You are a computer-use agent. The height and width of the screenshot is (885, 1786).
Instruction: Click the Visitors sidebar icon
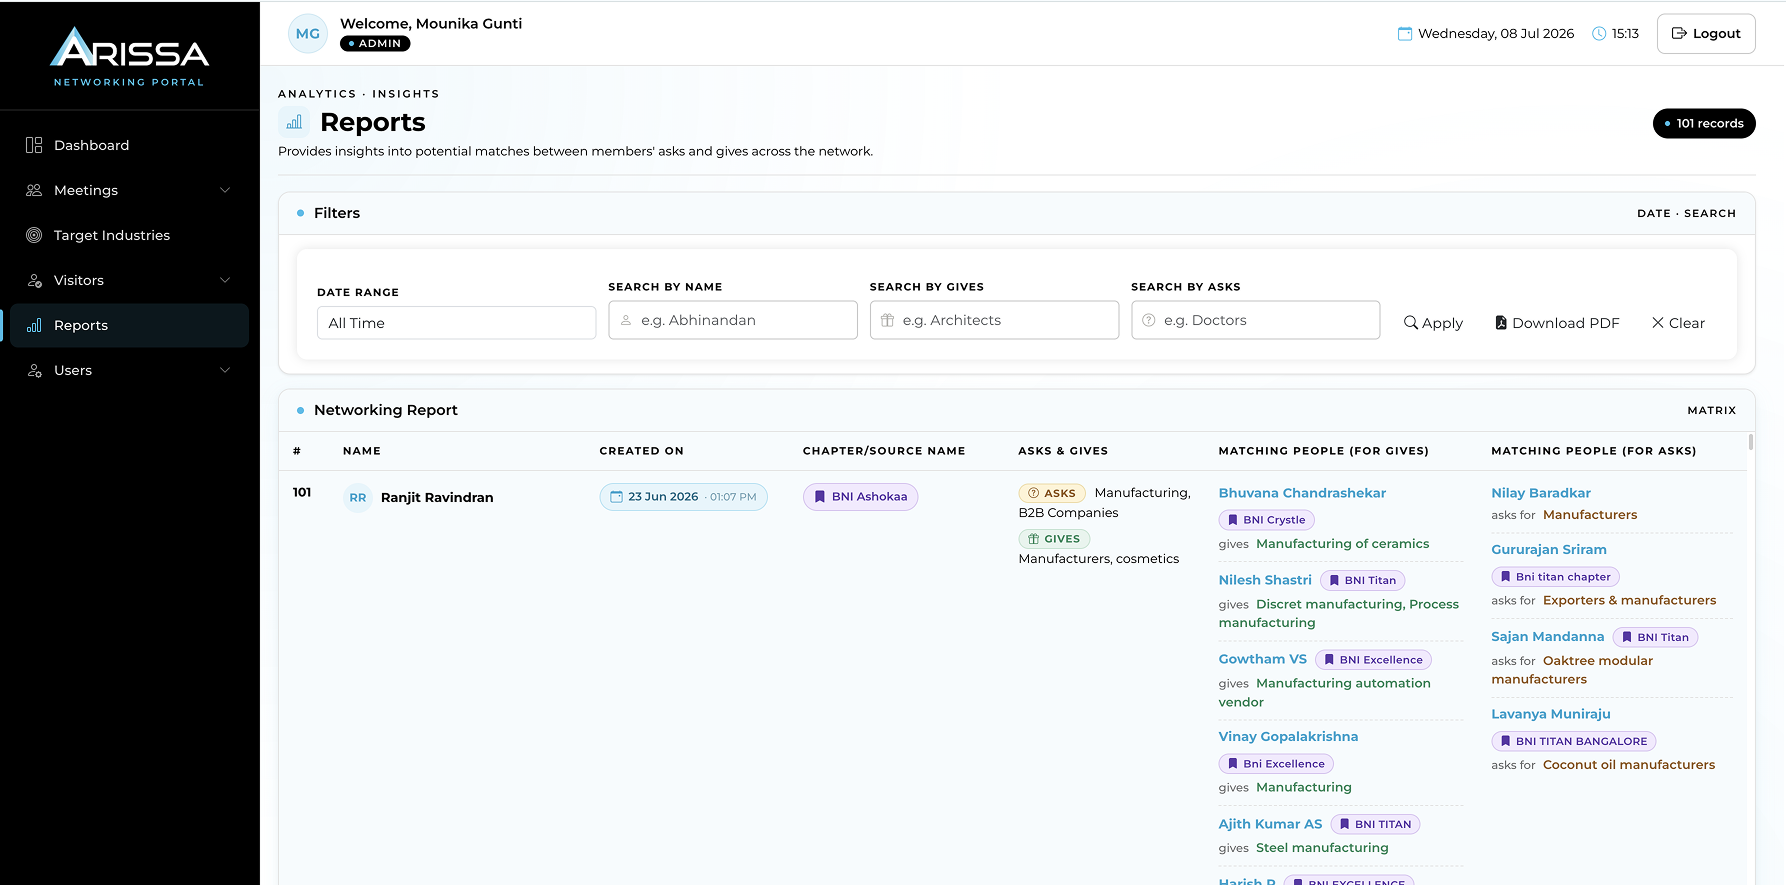[34, 280]
